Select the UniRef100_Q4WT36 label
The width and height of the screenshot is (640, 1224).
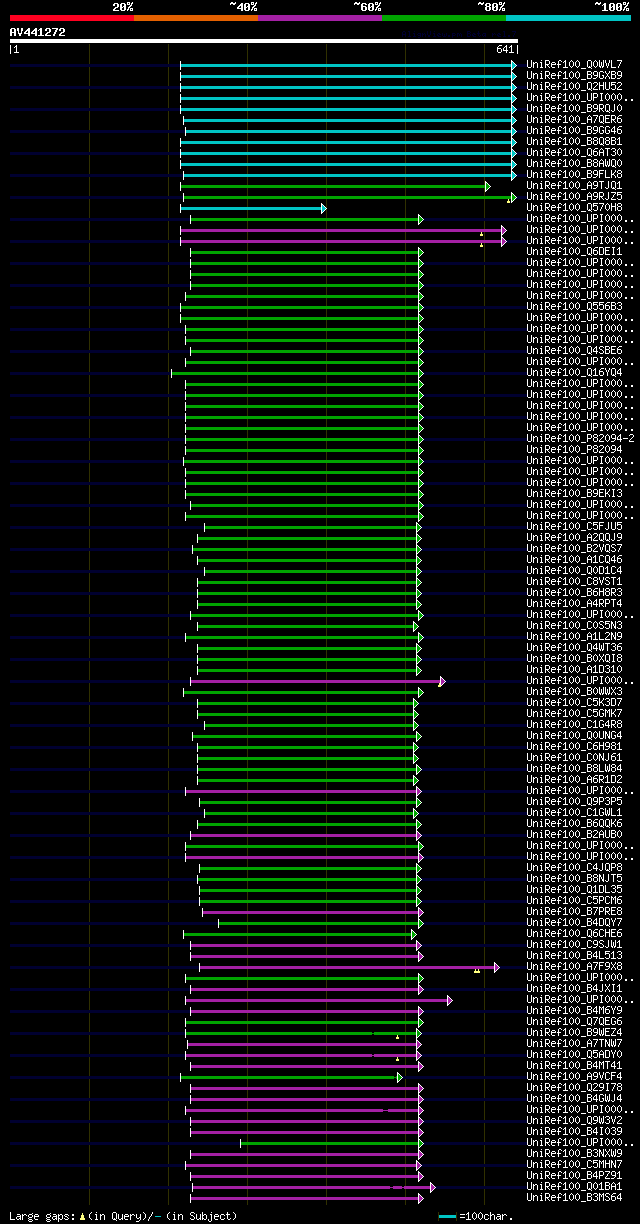(x=574, y=647)
